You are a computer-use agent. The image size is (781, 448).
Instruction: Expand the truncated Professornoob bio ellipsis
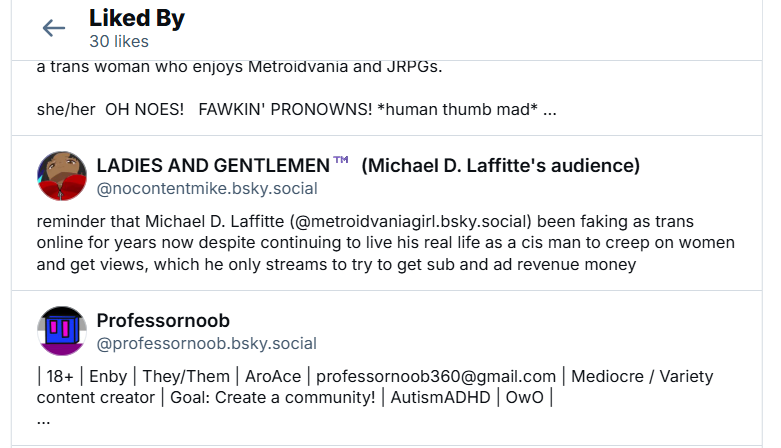pos(44,420)
